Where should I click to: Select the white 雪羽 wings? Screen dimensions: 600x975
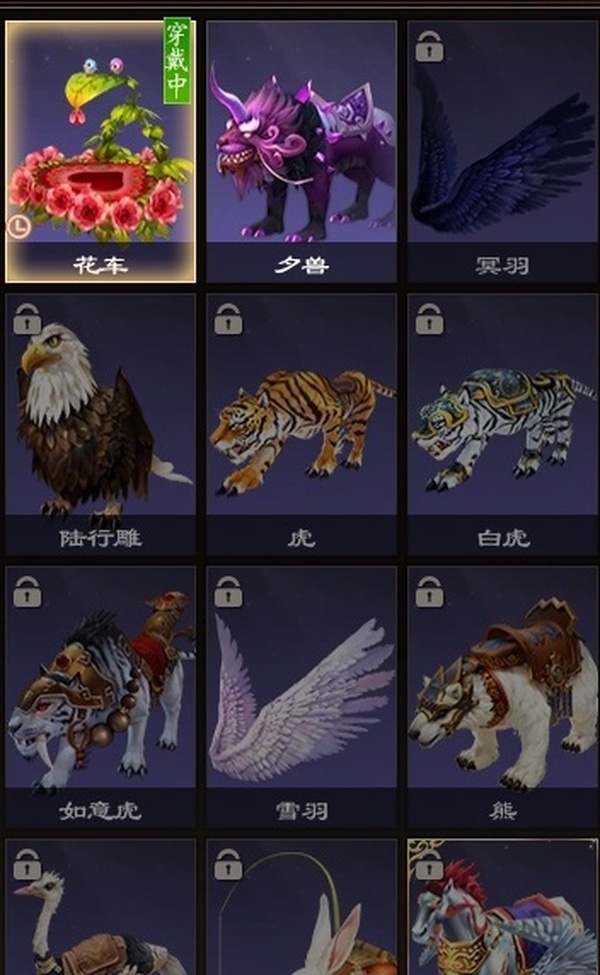[x=302, y=696]
